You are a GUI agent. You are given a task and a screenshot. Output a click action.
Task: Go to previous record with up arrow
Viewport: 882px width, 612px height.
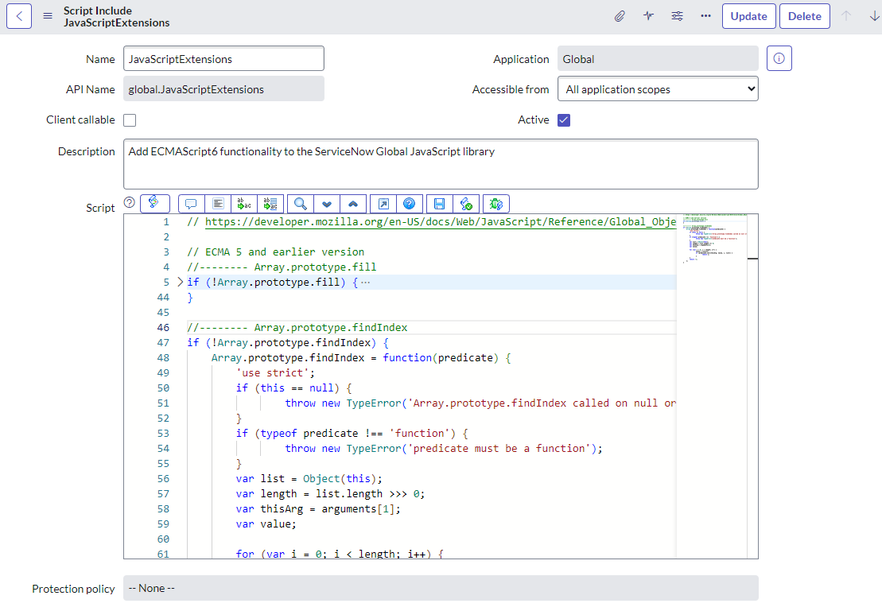pyautogui.click(x=845, y=16)
